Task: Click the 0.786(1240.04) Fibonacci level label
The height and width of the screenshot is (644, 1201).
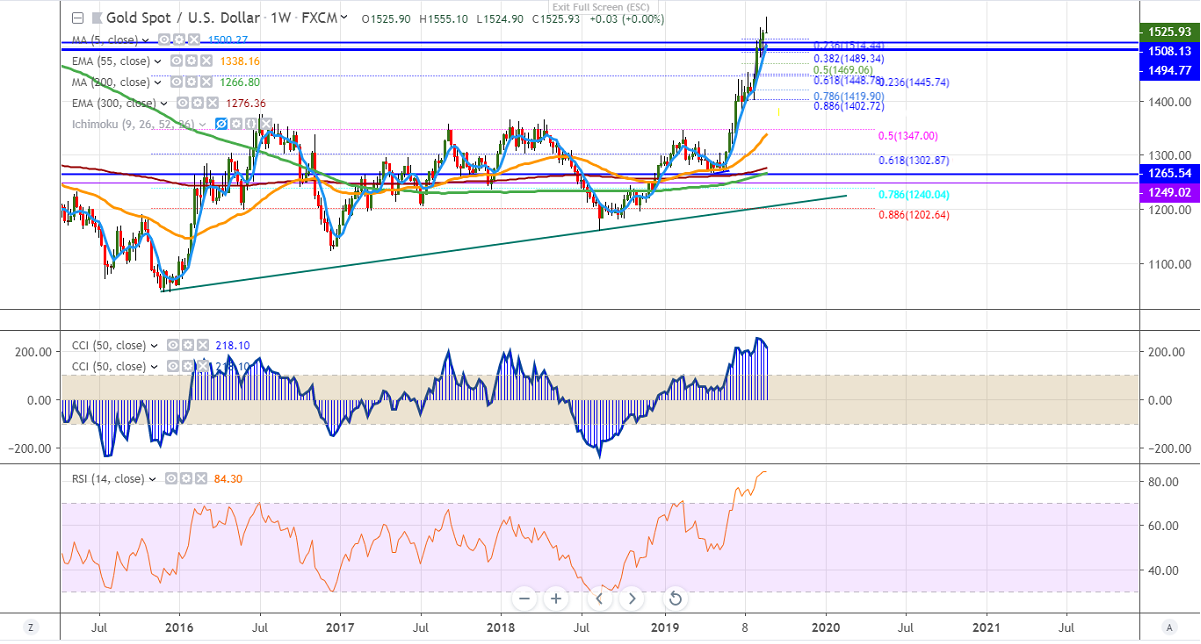Action: click(914, 195)
